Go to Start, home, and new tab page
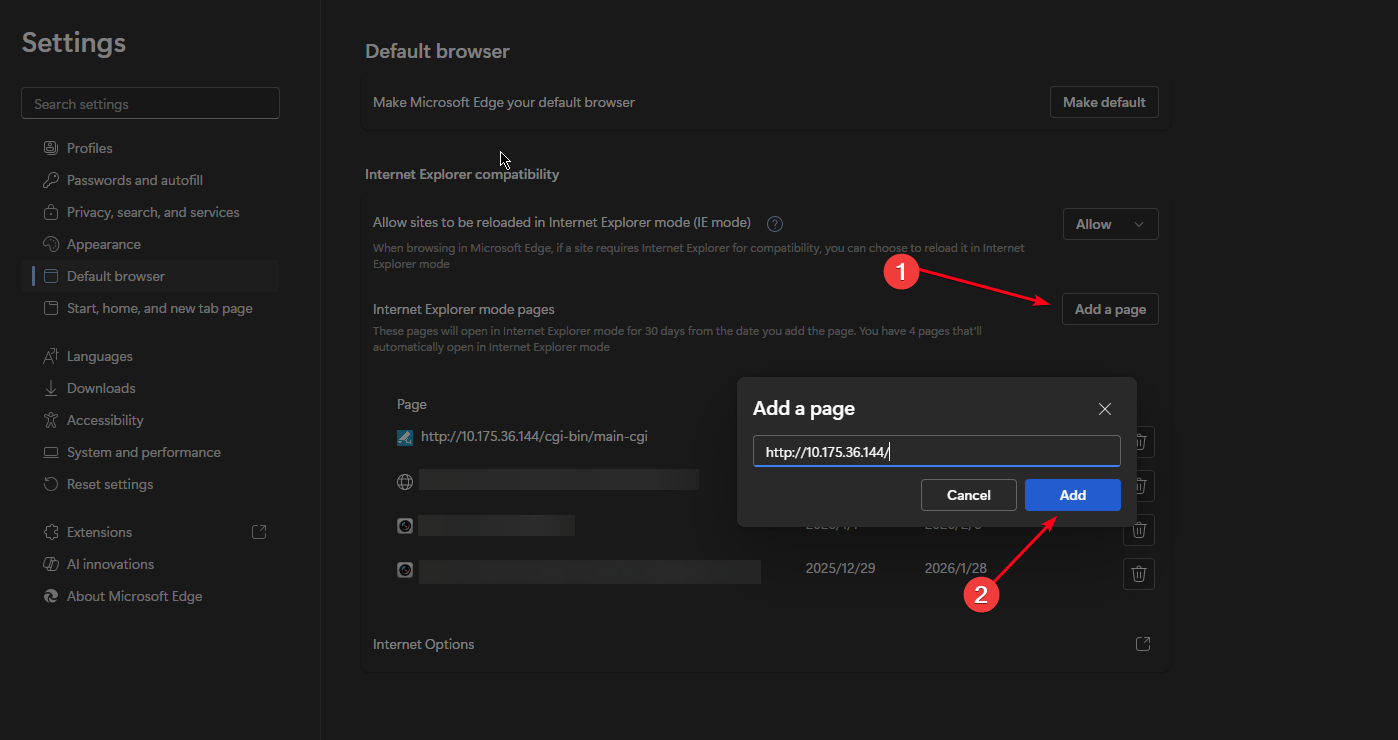The image size is (1398, 740). coord(159,308)
